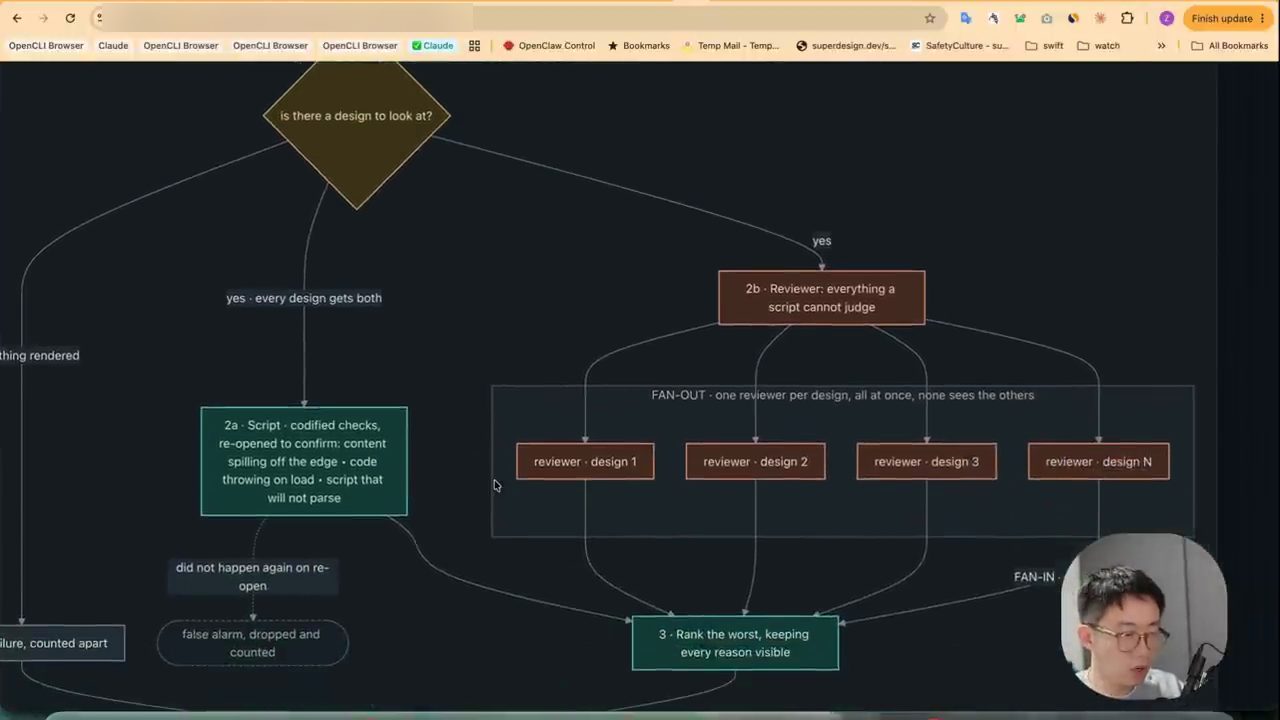The width and height of the screenshot is (1280, 720).
Task: Select the "2b · Reviewer" node
Action: [x=821, y=298]
